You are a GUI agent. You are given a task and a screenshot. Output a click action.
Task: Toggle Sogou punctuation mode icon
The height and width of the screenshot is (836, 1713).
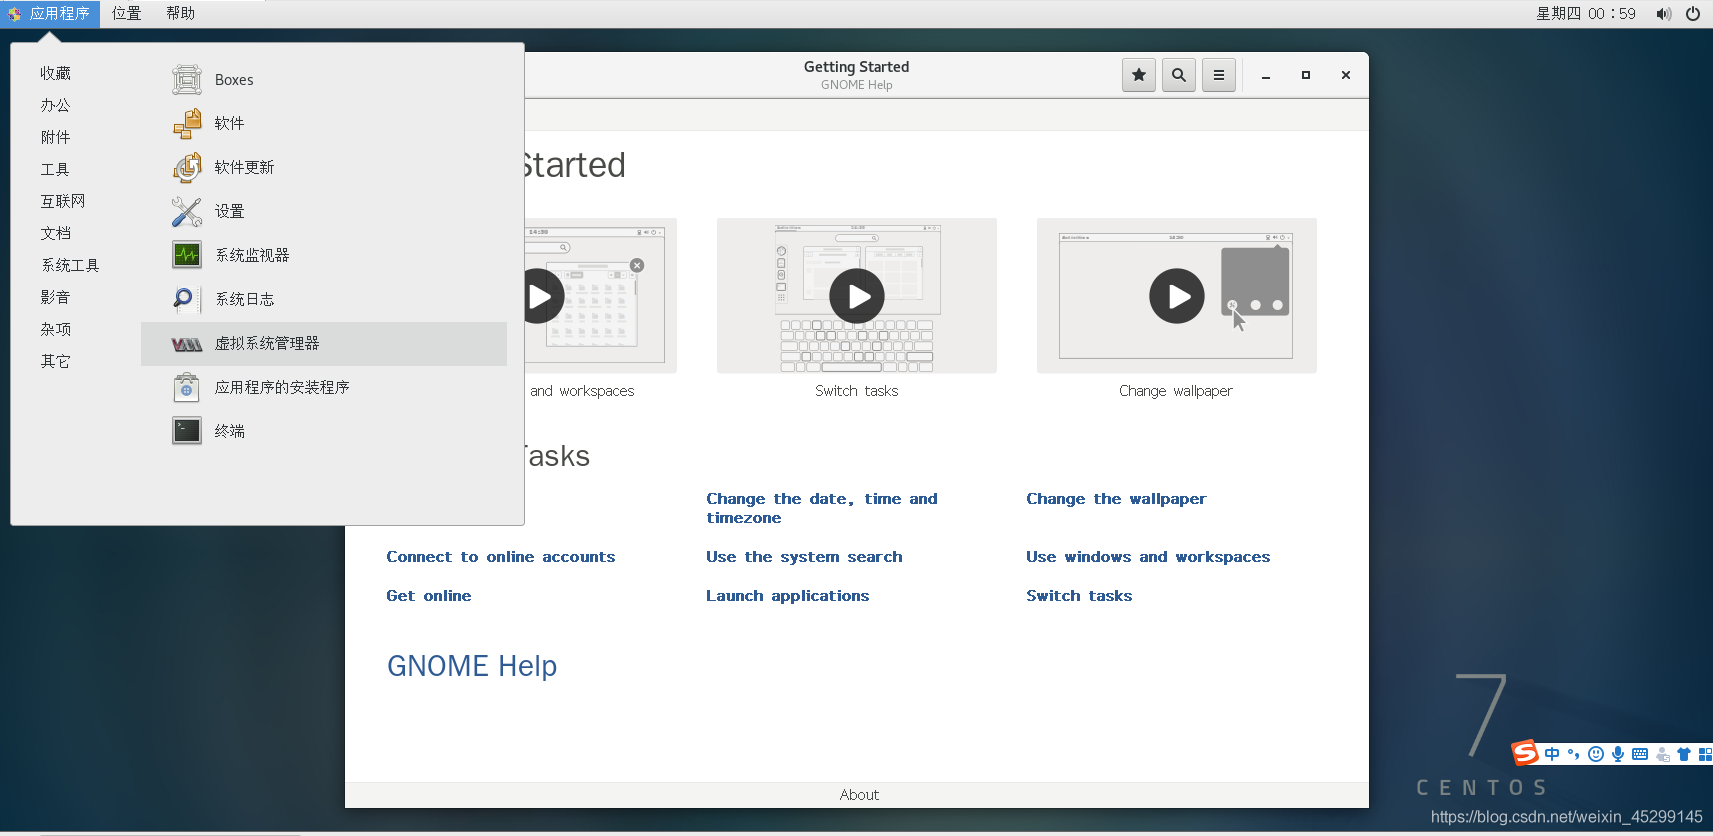click(1574, 754)
